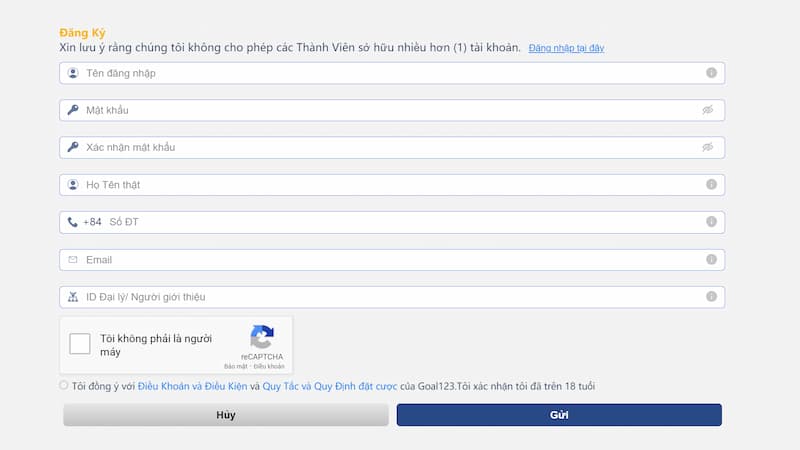Screen dimensions: 800x450
Task: Focus the Tên đăng nhập input field
Action: [x=390, y=73]
